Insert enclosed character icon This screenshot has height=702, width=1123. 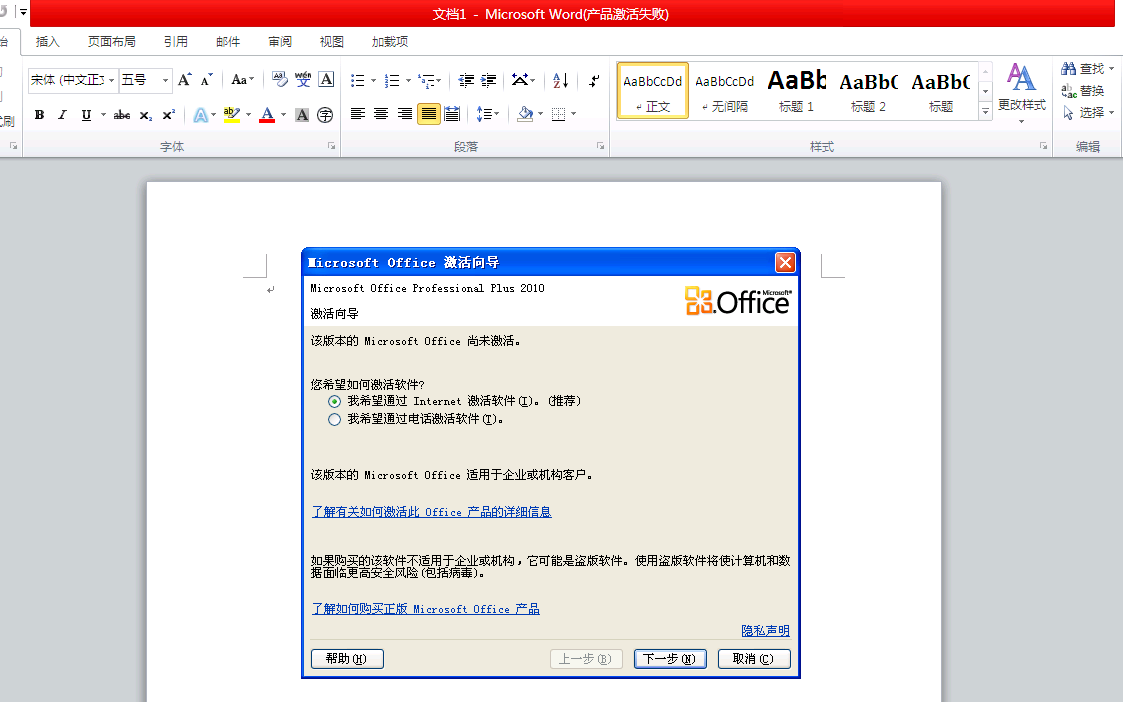pos(325,115)
